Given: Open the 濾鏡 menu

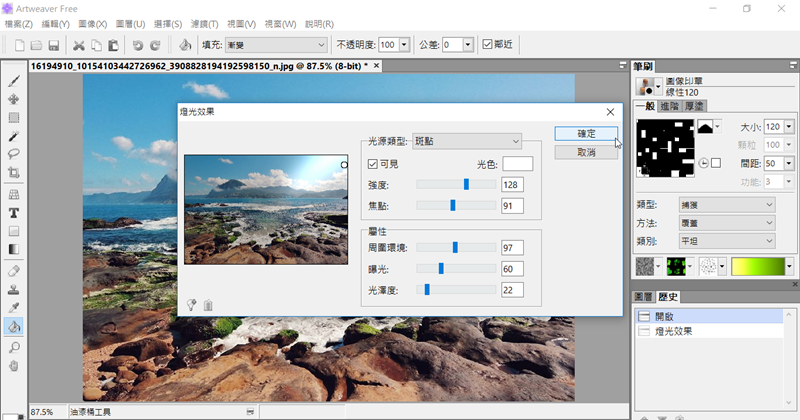Looking at the screenshot, I should [x=209, y=22].
